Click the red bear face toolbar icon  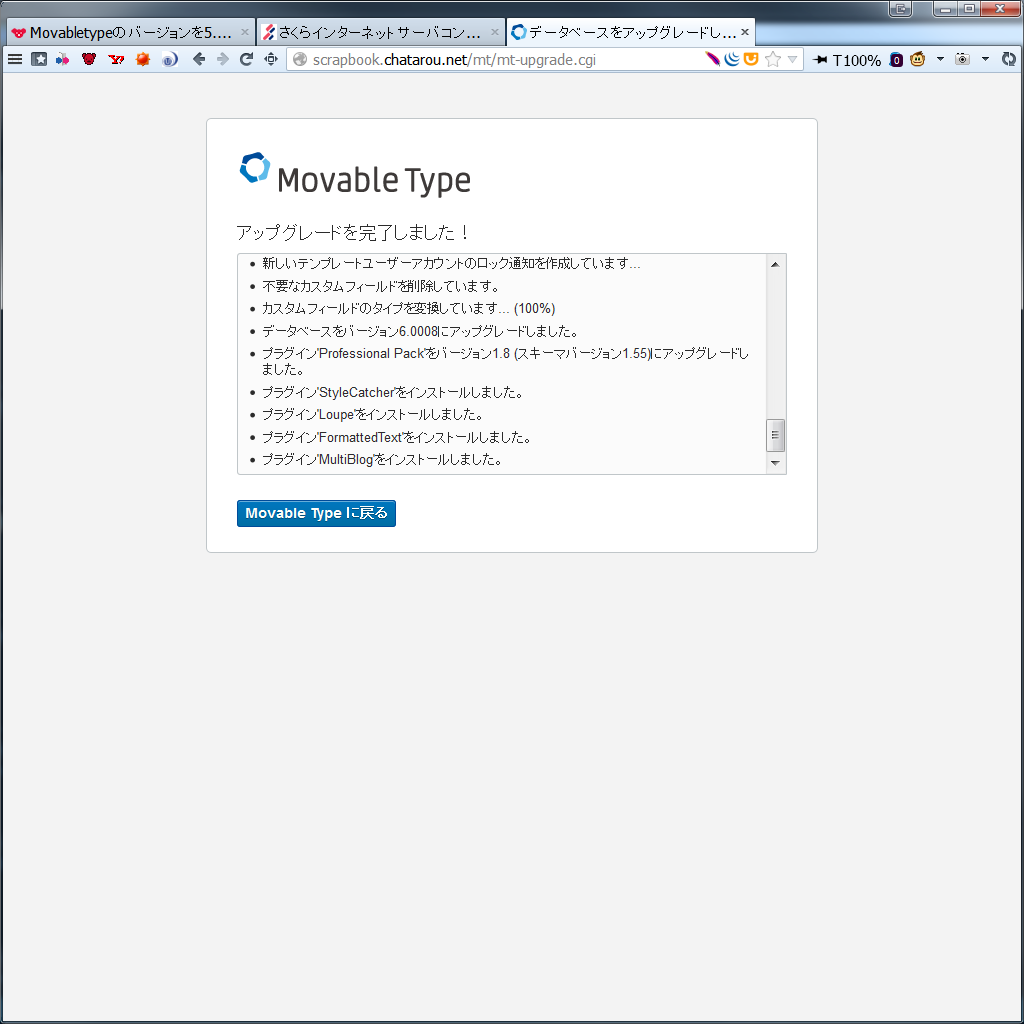pos(89,59)
